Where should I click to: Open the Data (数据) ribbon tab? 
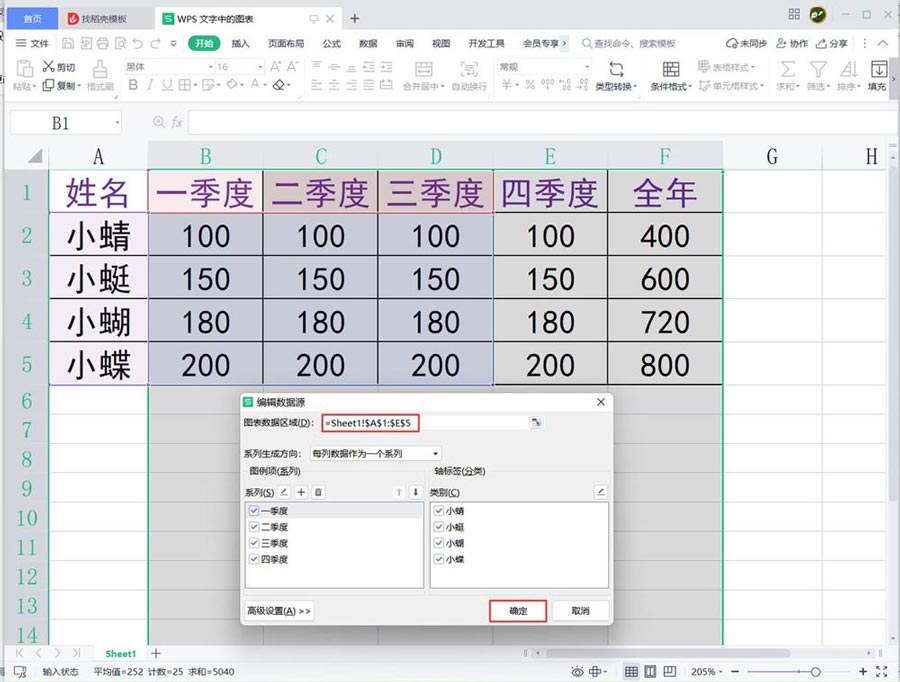[368, 43]
